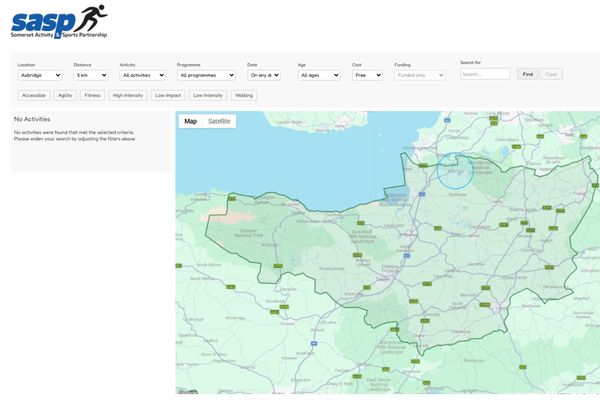This screenshot has height=400, width=600.
Task: Click the SASP logo
Action: [59, 21]
